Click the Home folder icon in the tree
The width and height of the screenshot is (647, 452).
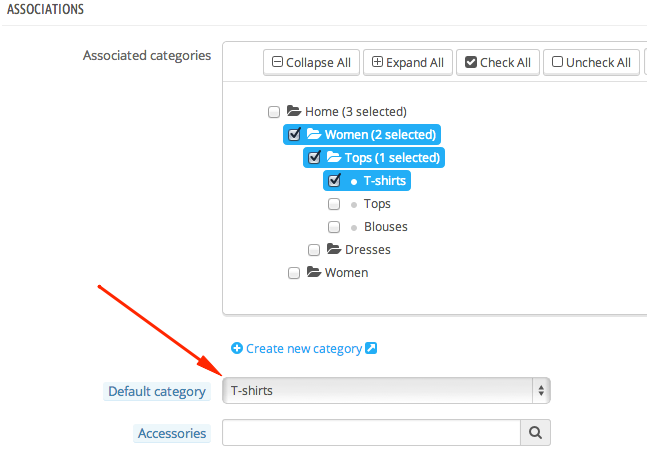[294, 112]
